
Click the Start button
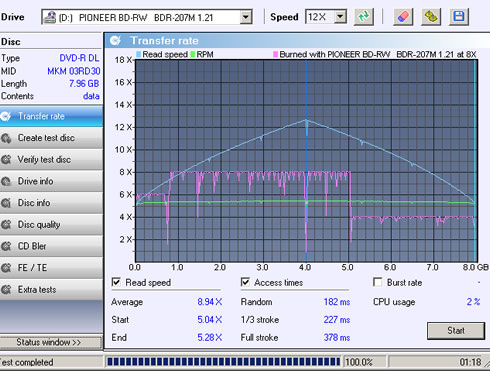[x=456, y=331]
